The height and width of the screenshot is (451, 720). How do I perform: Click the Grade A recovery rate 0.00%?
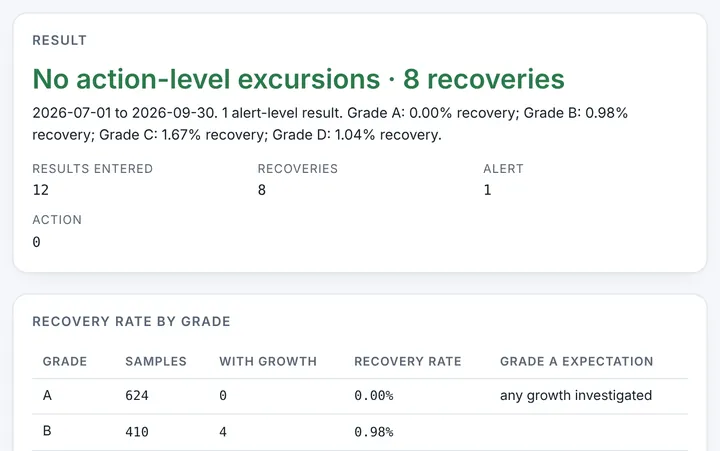pos(374,395)
